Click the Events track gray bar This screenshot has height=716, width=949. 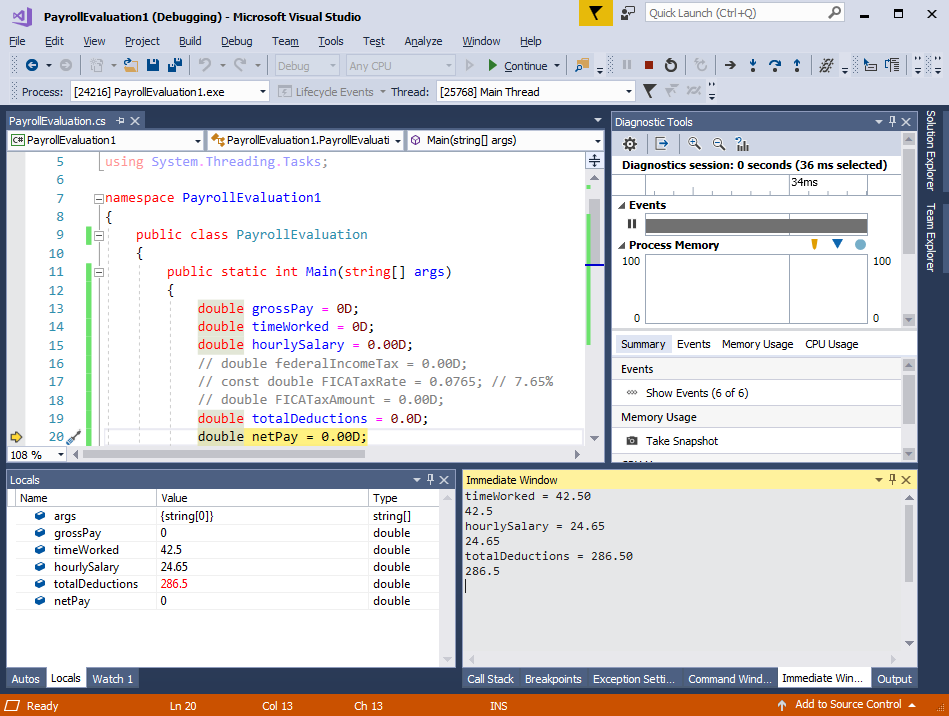pos(756,225)
